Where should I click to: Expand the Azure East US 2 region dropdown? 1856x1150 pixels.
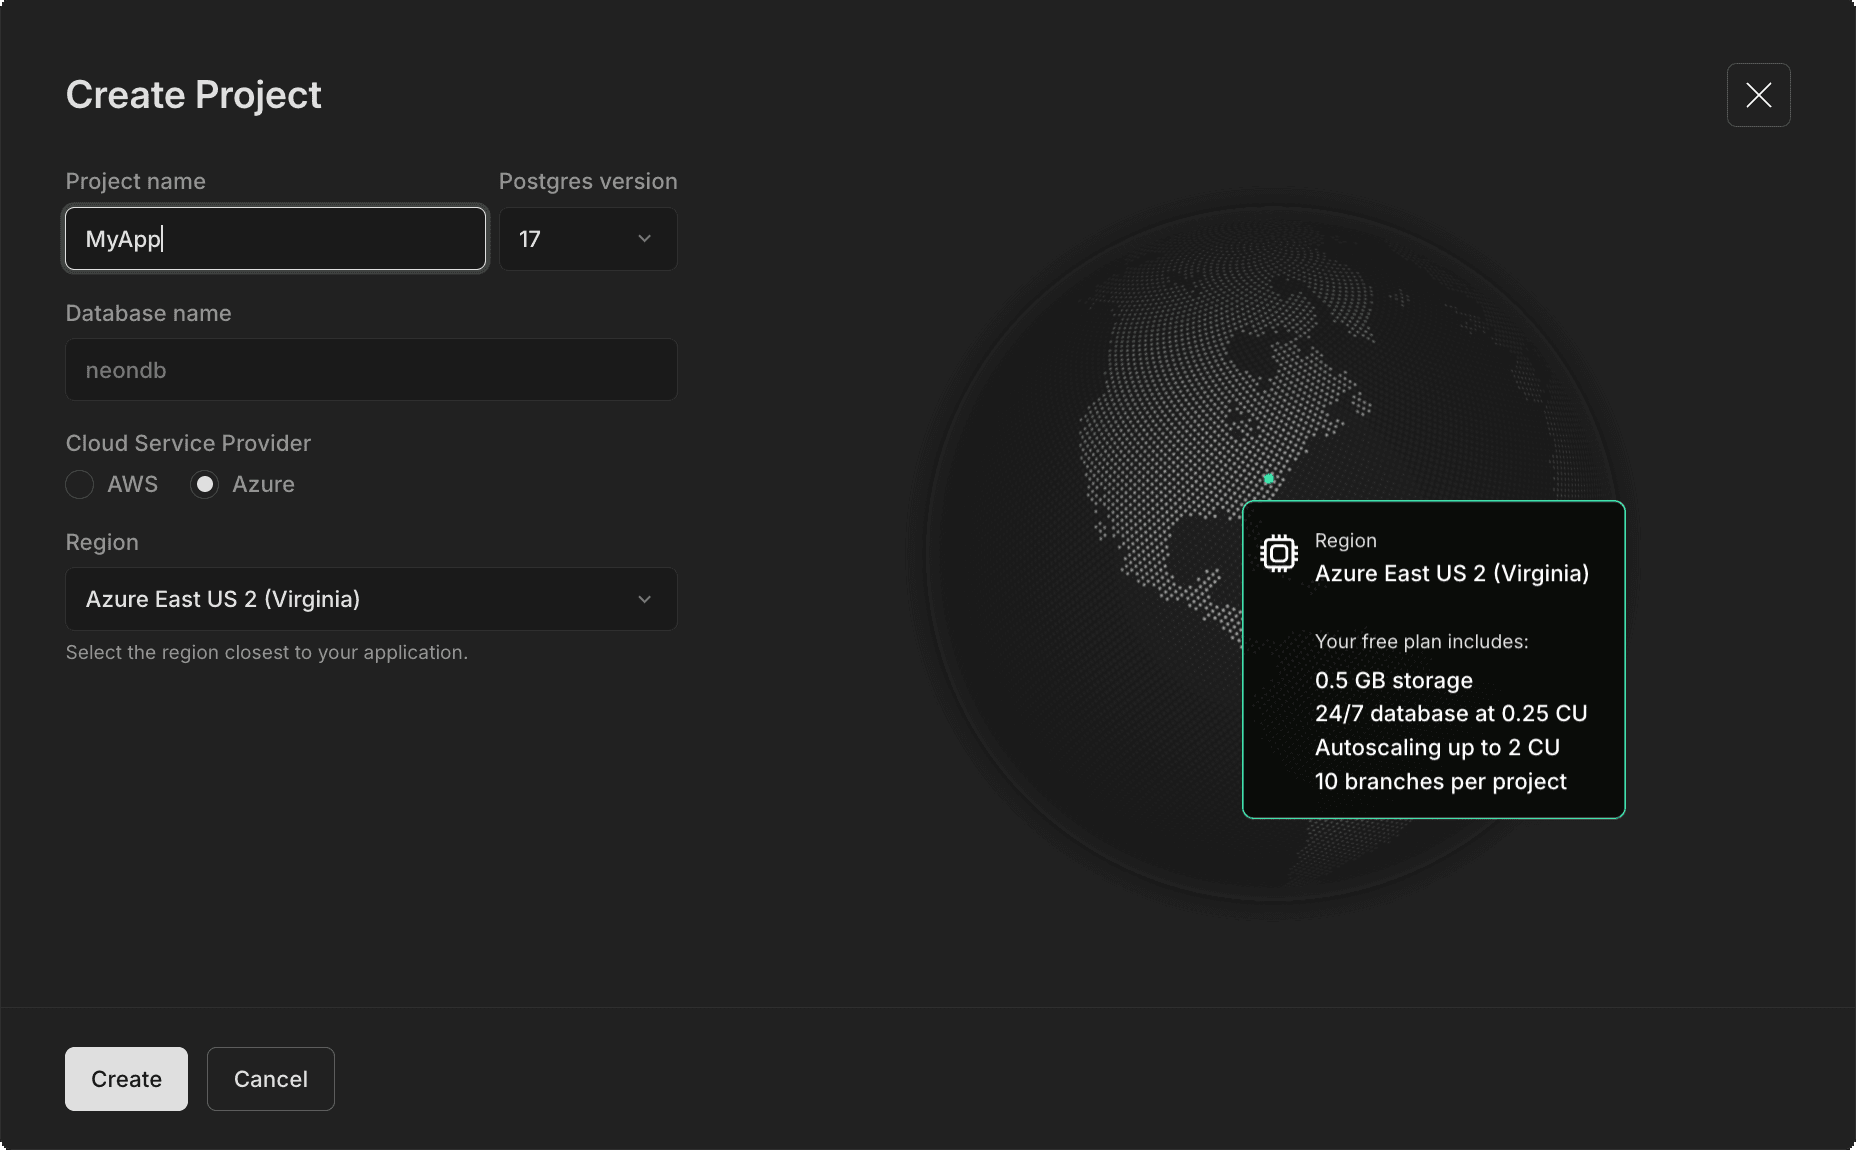(x=370, y=599)
